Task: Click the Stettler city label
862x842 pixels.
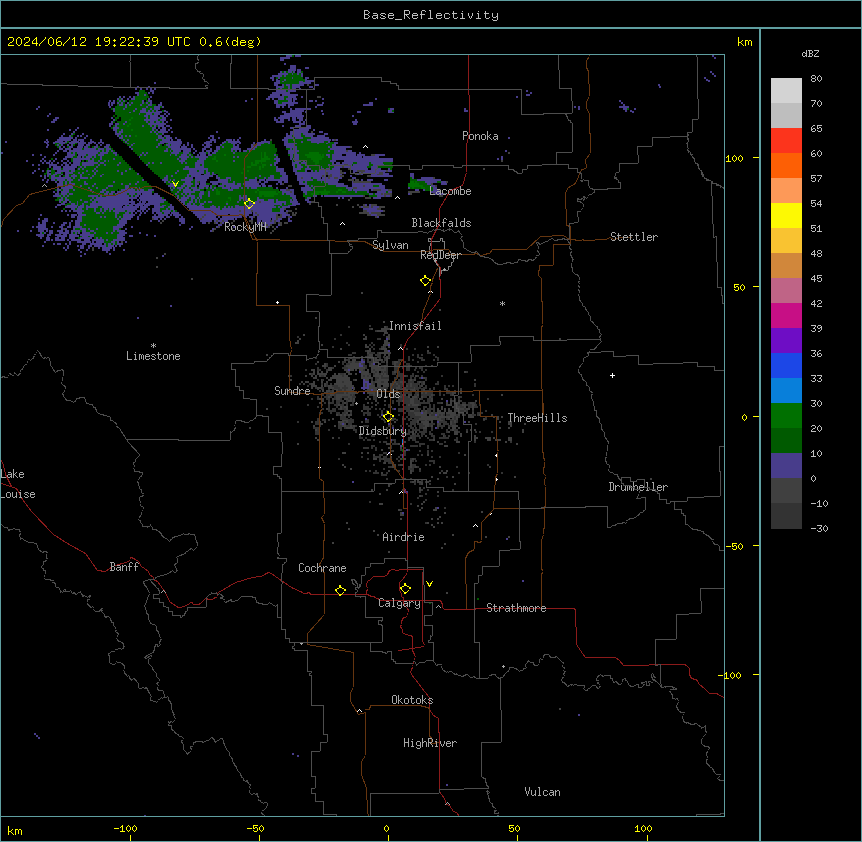Action: point(634,237)
